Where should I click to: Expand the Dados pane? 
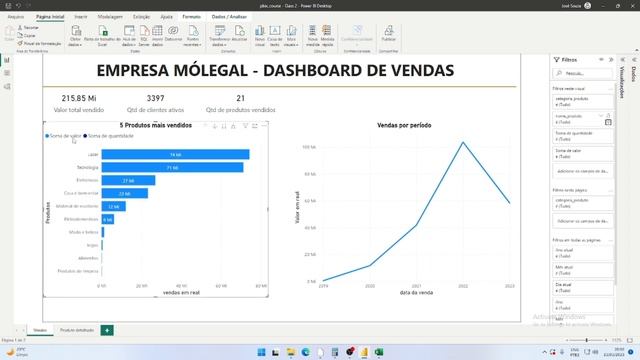click(x=634, y=60)
